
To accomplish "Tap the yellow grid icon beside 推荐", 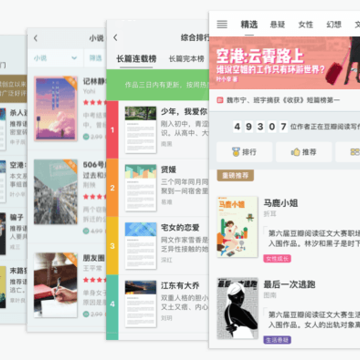I will point(355,152).
